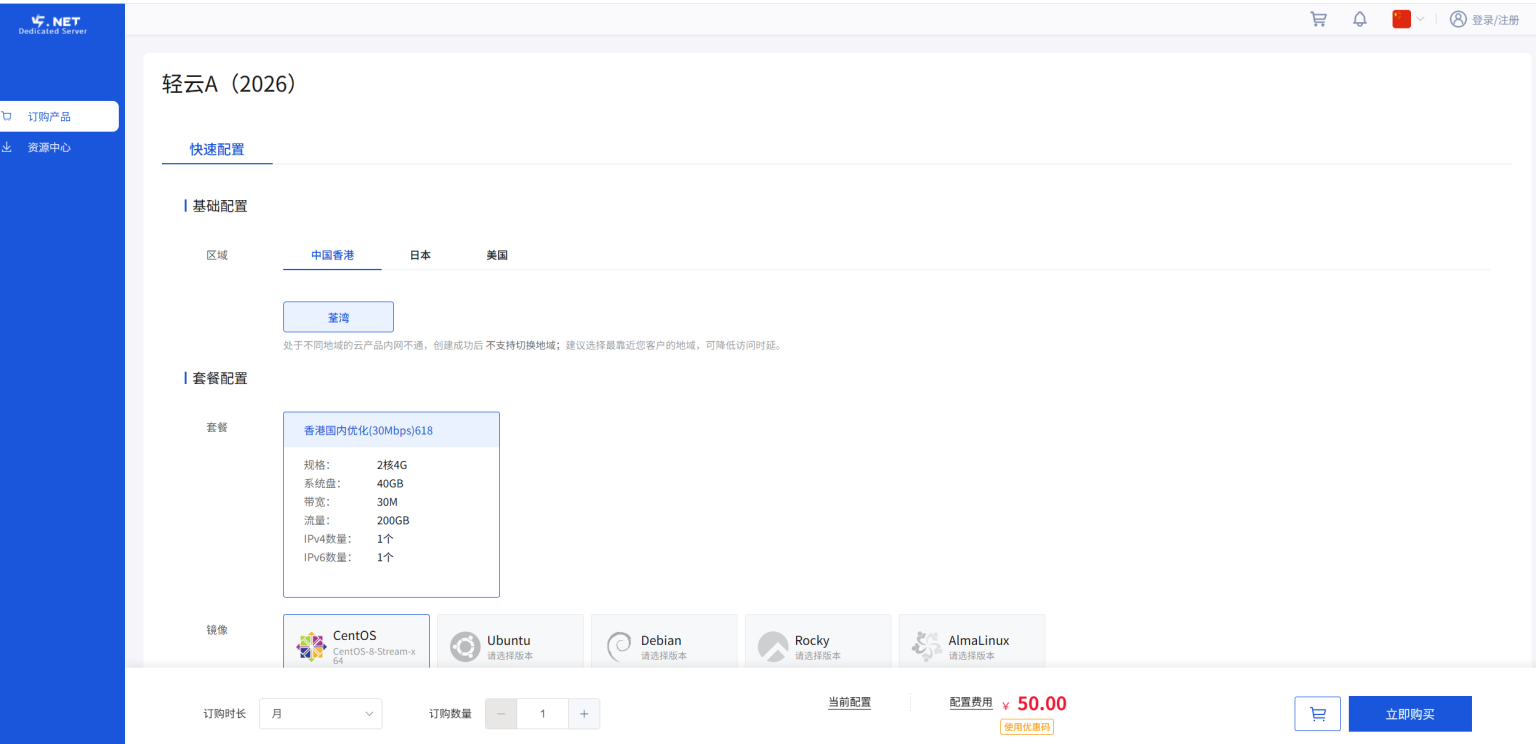The height and width of the screenshot is (744, 1536).
Task: Add to cart with bottom cart button
Action: coord(1318,714)
